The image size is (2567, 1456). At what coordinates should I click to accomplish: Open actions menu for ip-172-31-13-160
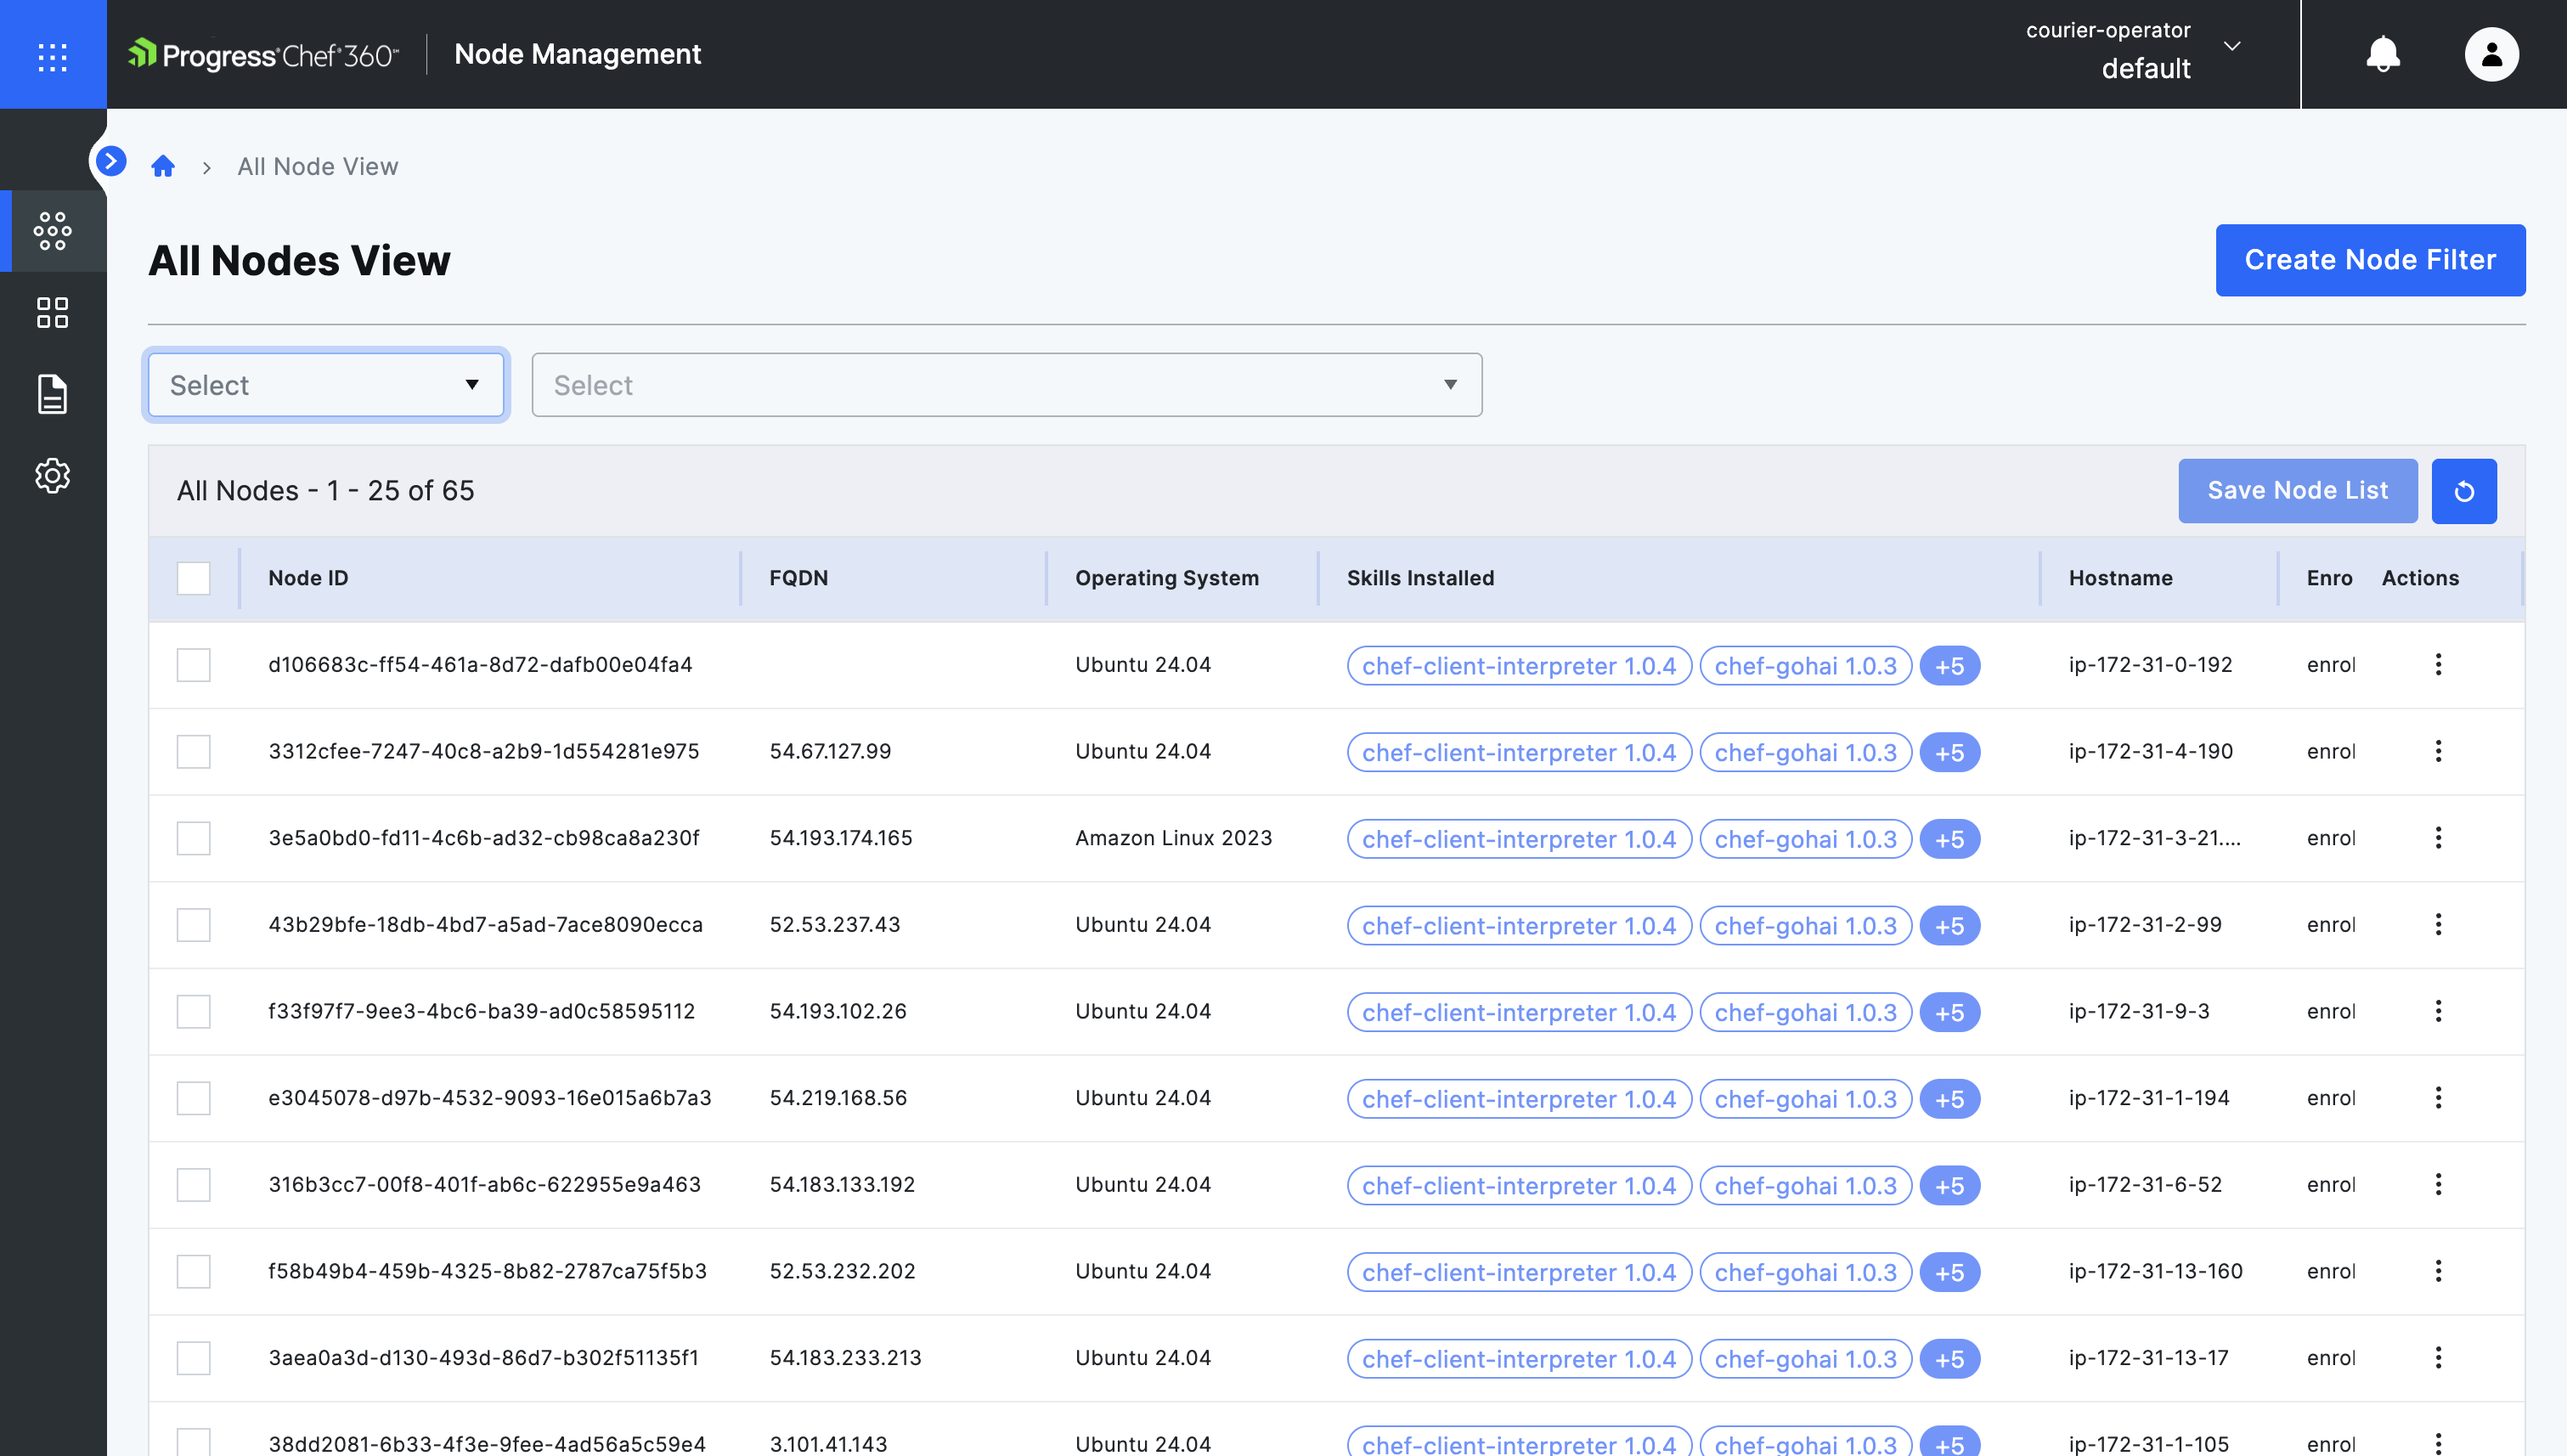click(x=2438, y=1271)
